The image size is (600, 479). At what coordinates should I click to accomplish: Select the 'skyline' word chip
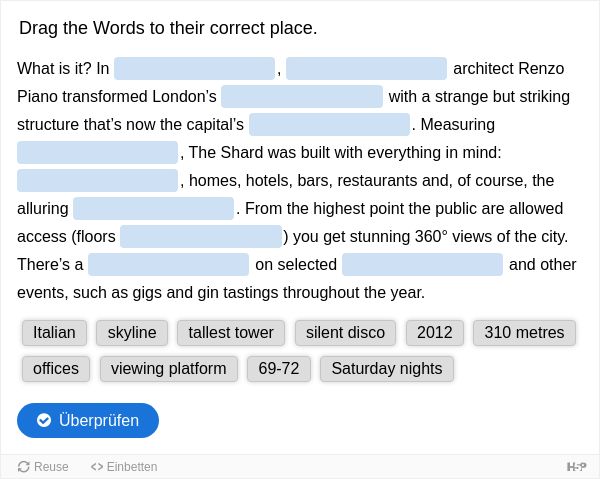132,332
